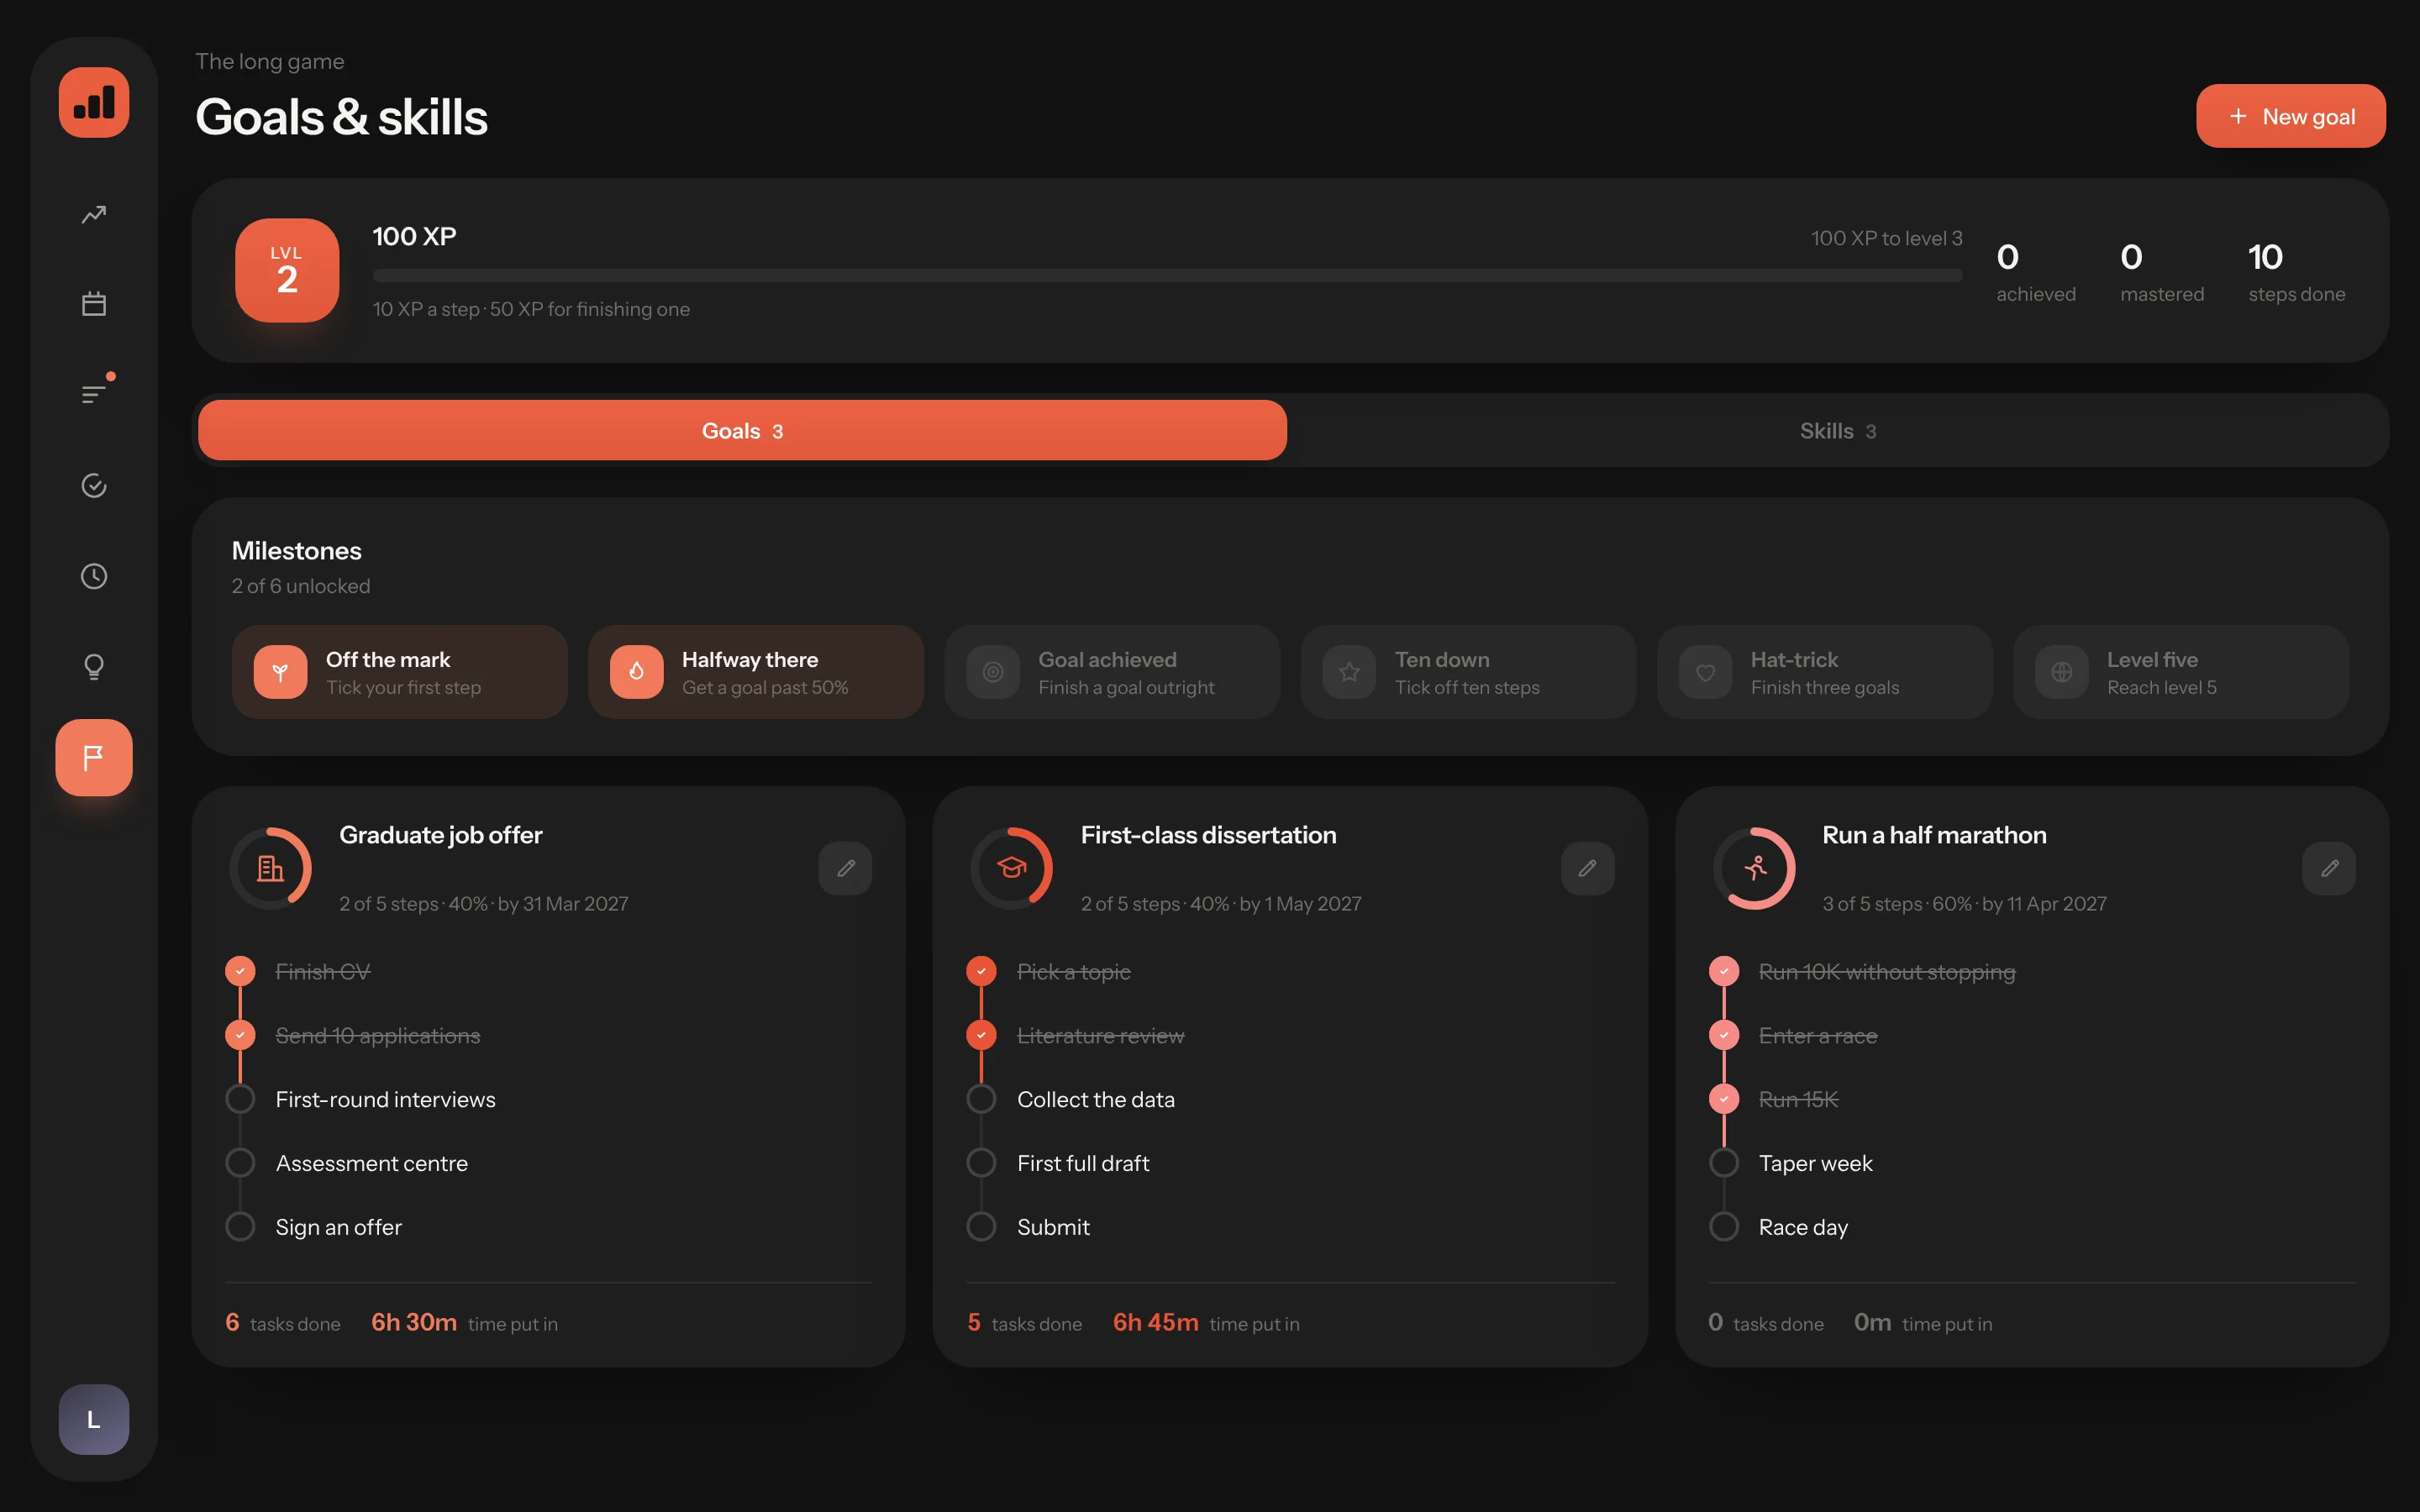Image resolution: width=2420 pixels, height=1512 pixels.
Task: Uncheck the Finish CV step
Action: (x=240, y=971)
